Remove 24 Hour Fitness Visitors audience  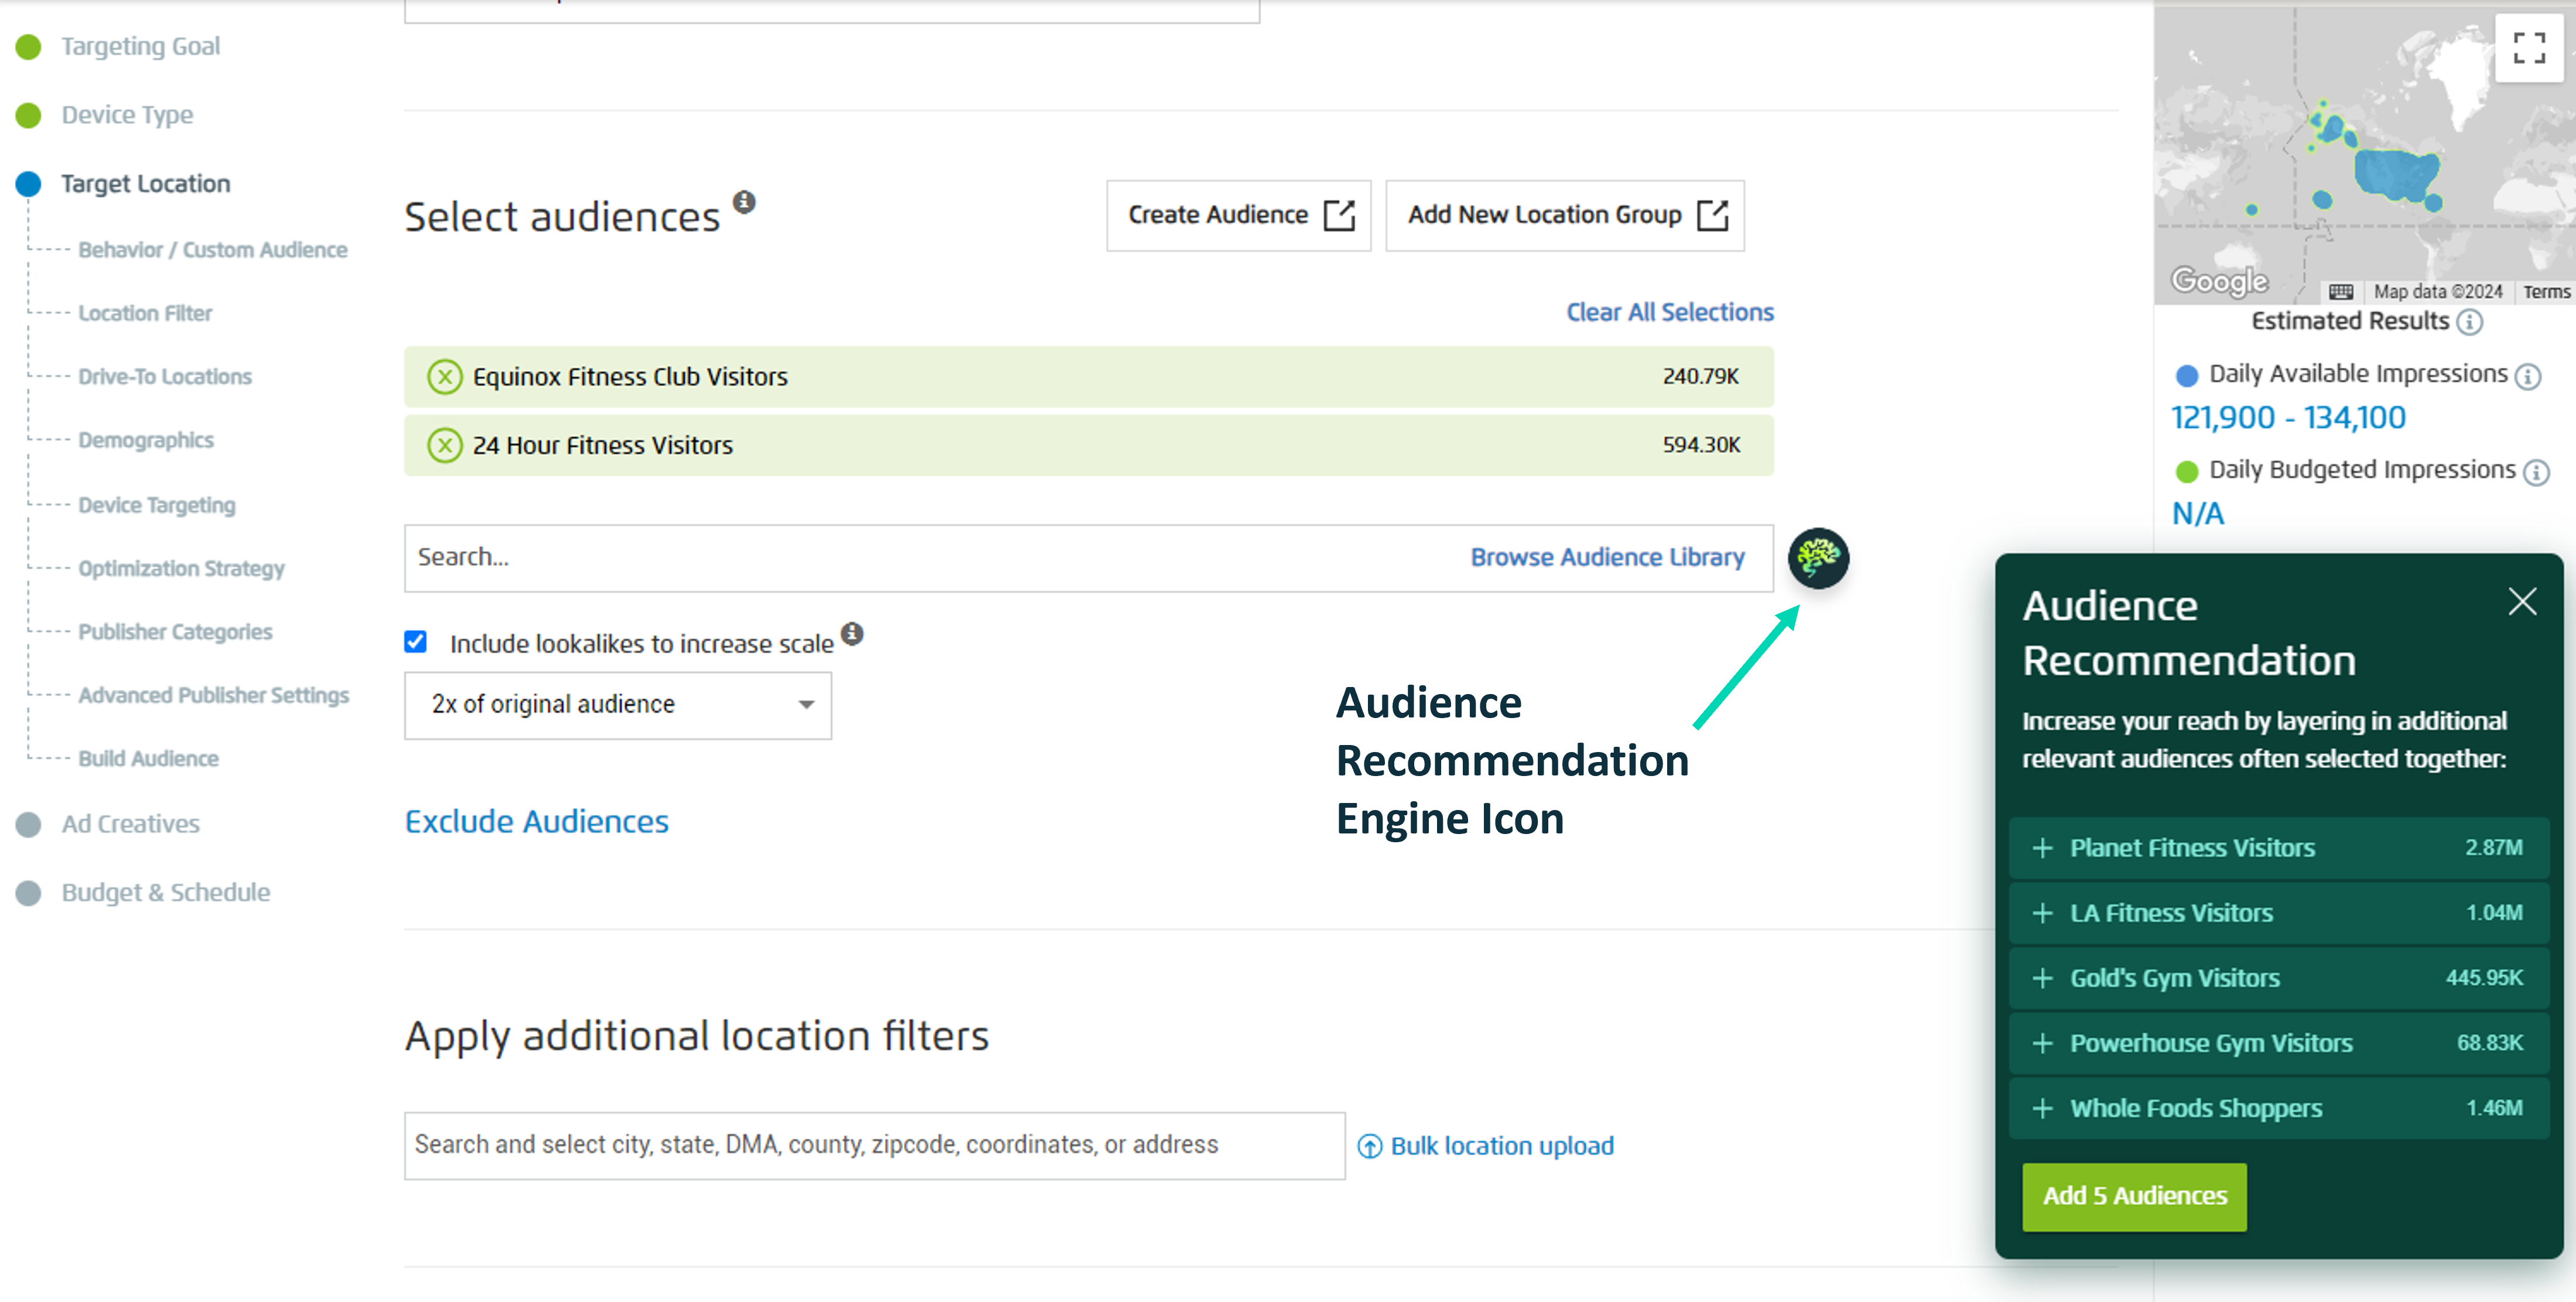[x=444, y=445]
